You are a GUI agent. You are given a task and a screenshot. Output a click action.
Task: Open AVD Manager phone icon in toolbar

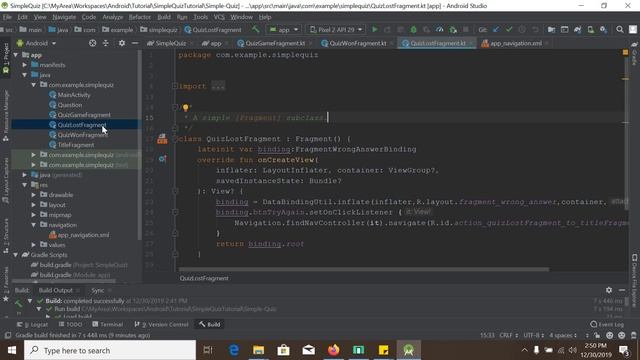click(x=590, y=29)
